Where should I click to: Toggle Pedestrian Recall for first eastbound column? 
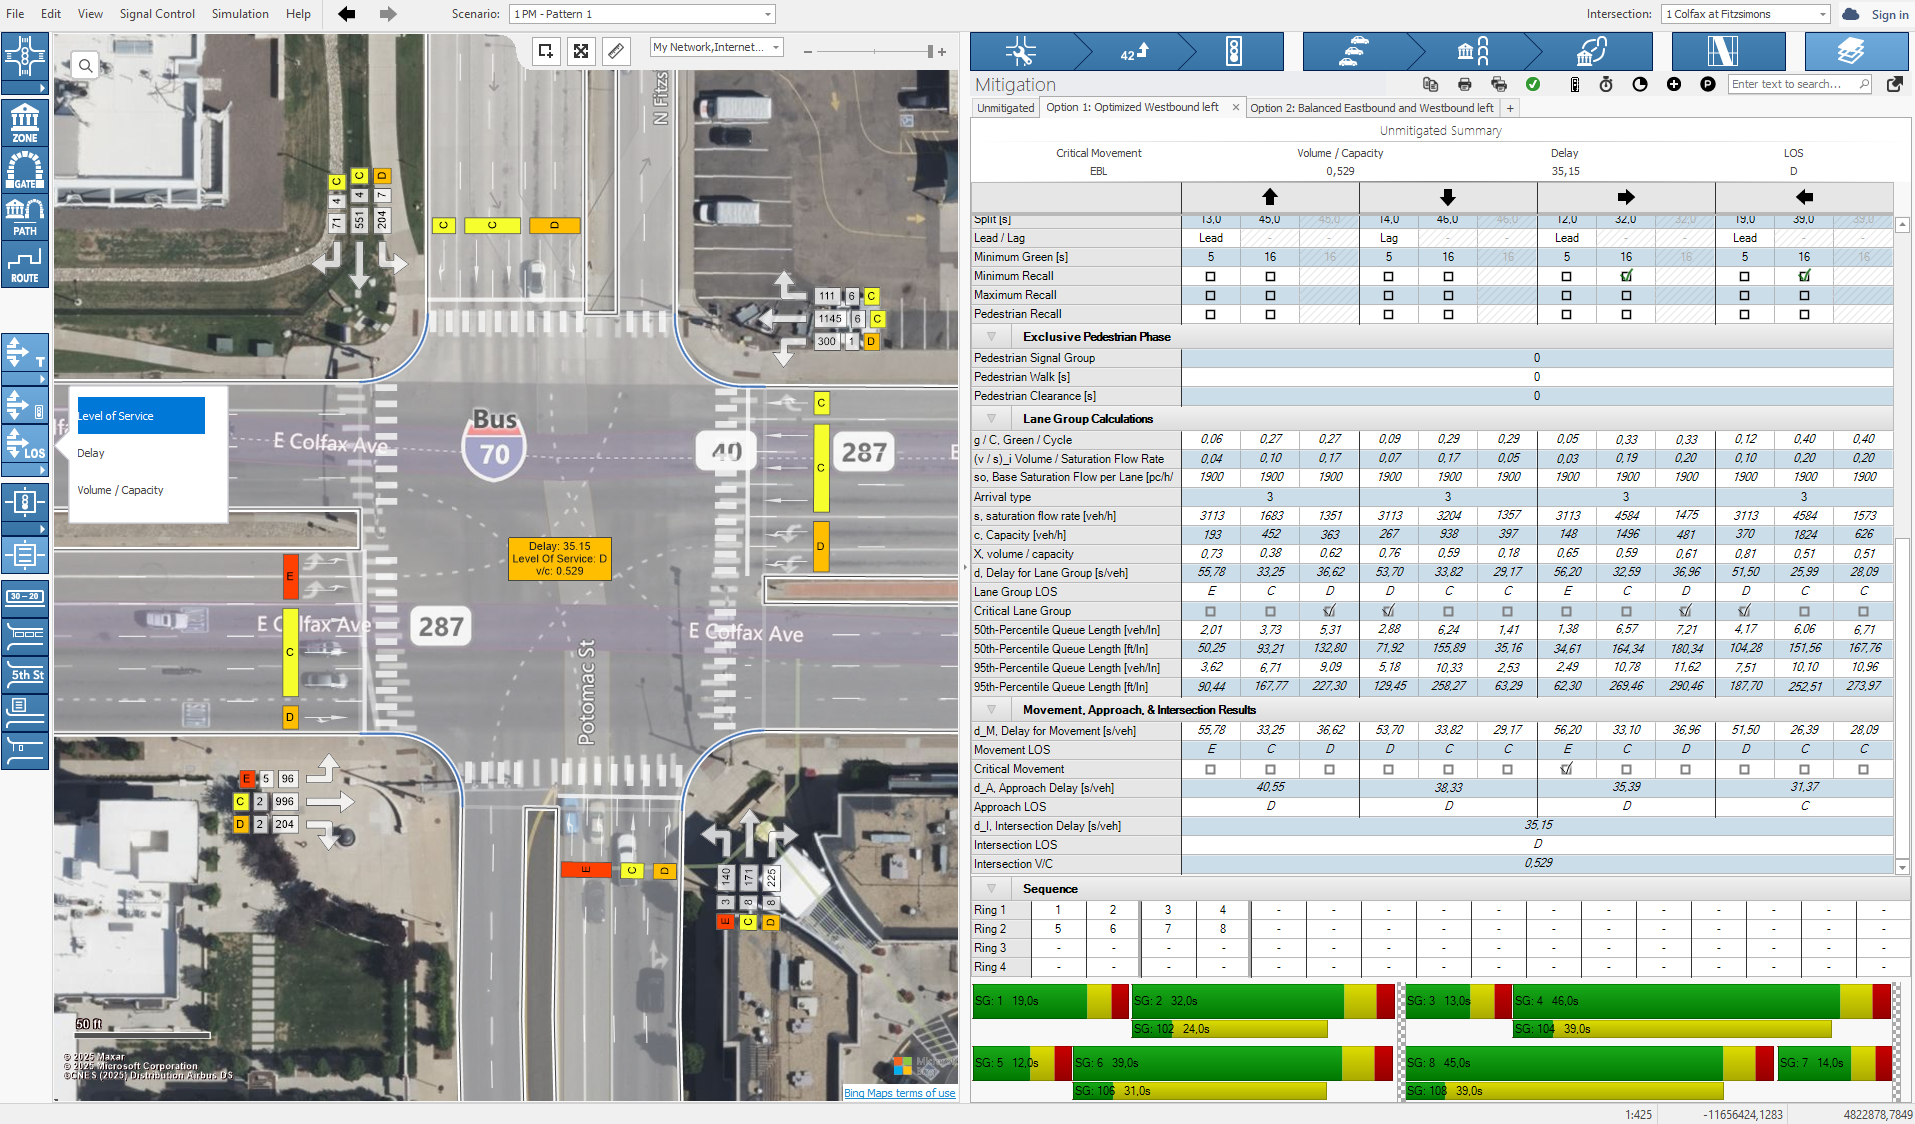pyautogui.click(x=1567, y=314)
